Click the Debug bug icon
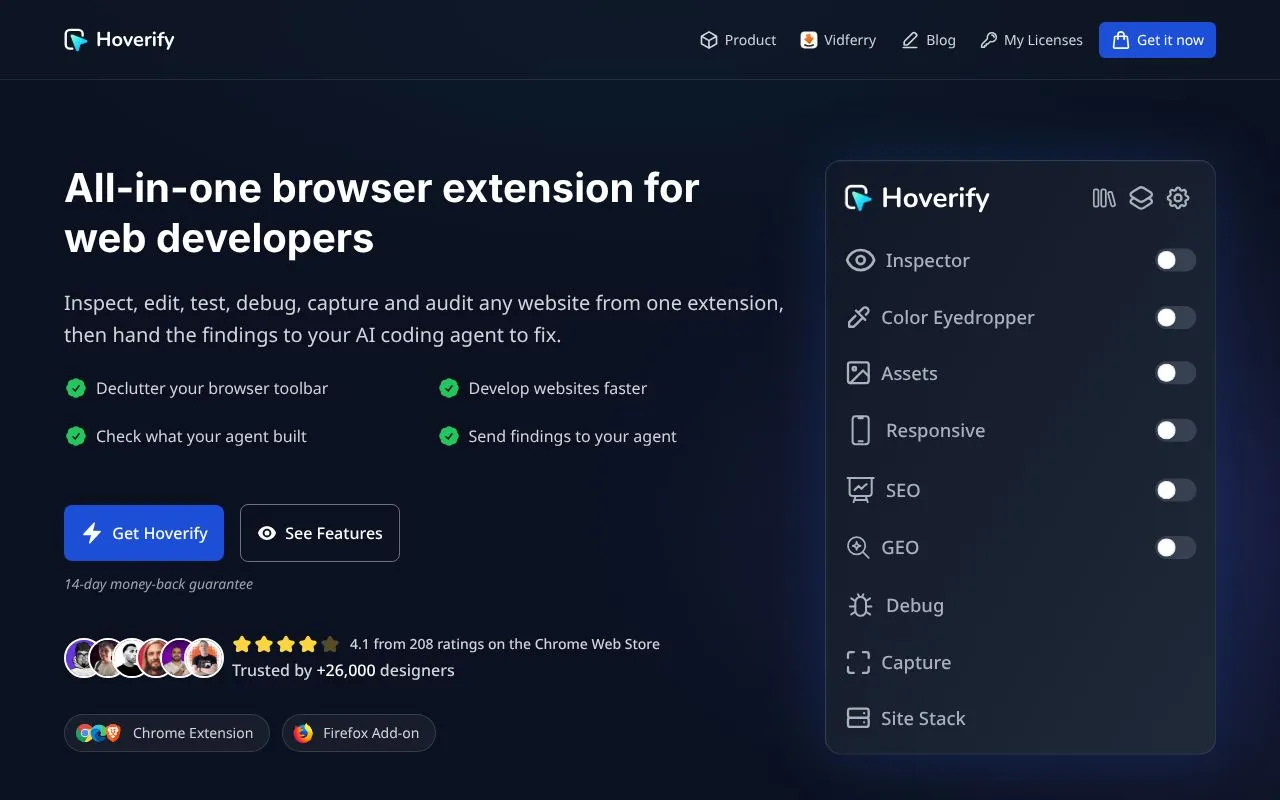 pyautogui.click(x=860, y=605)
